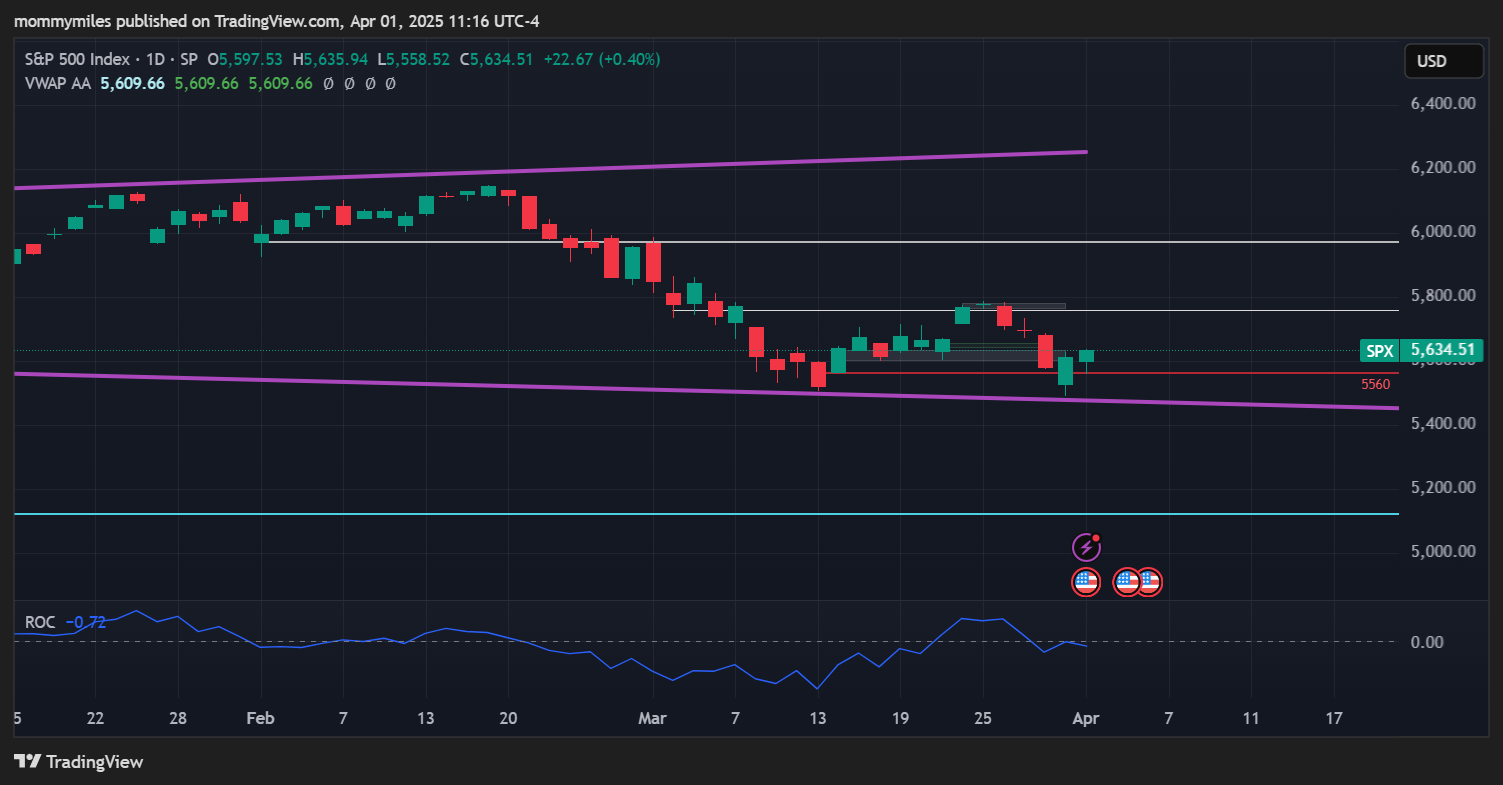Click the 6,400.00 price axis label
The image size is (1503, 785).
point(1443,104)
